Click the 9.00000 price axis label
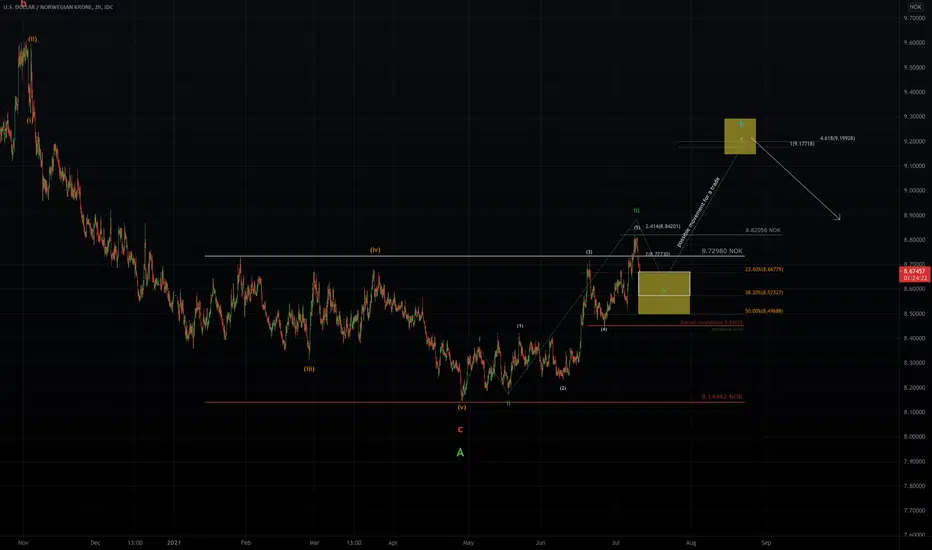 pyautogui.click(x=914, y=191)
